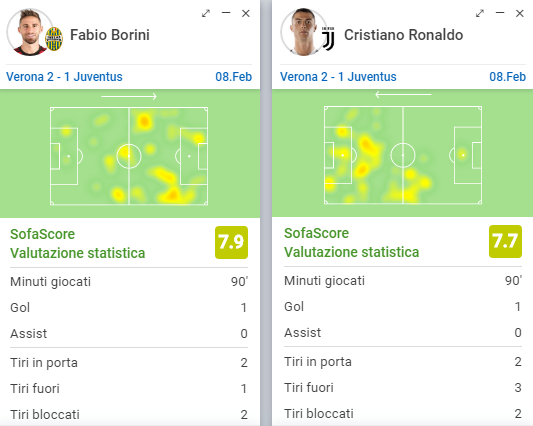Minimize the Fabio Borini panel
This screenshot has width=533, height=426.
click(226, 13)
